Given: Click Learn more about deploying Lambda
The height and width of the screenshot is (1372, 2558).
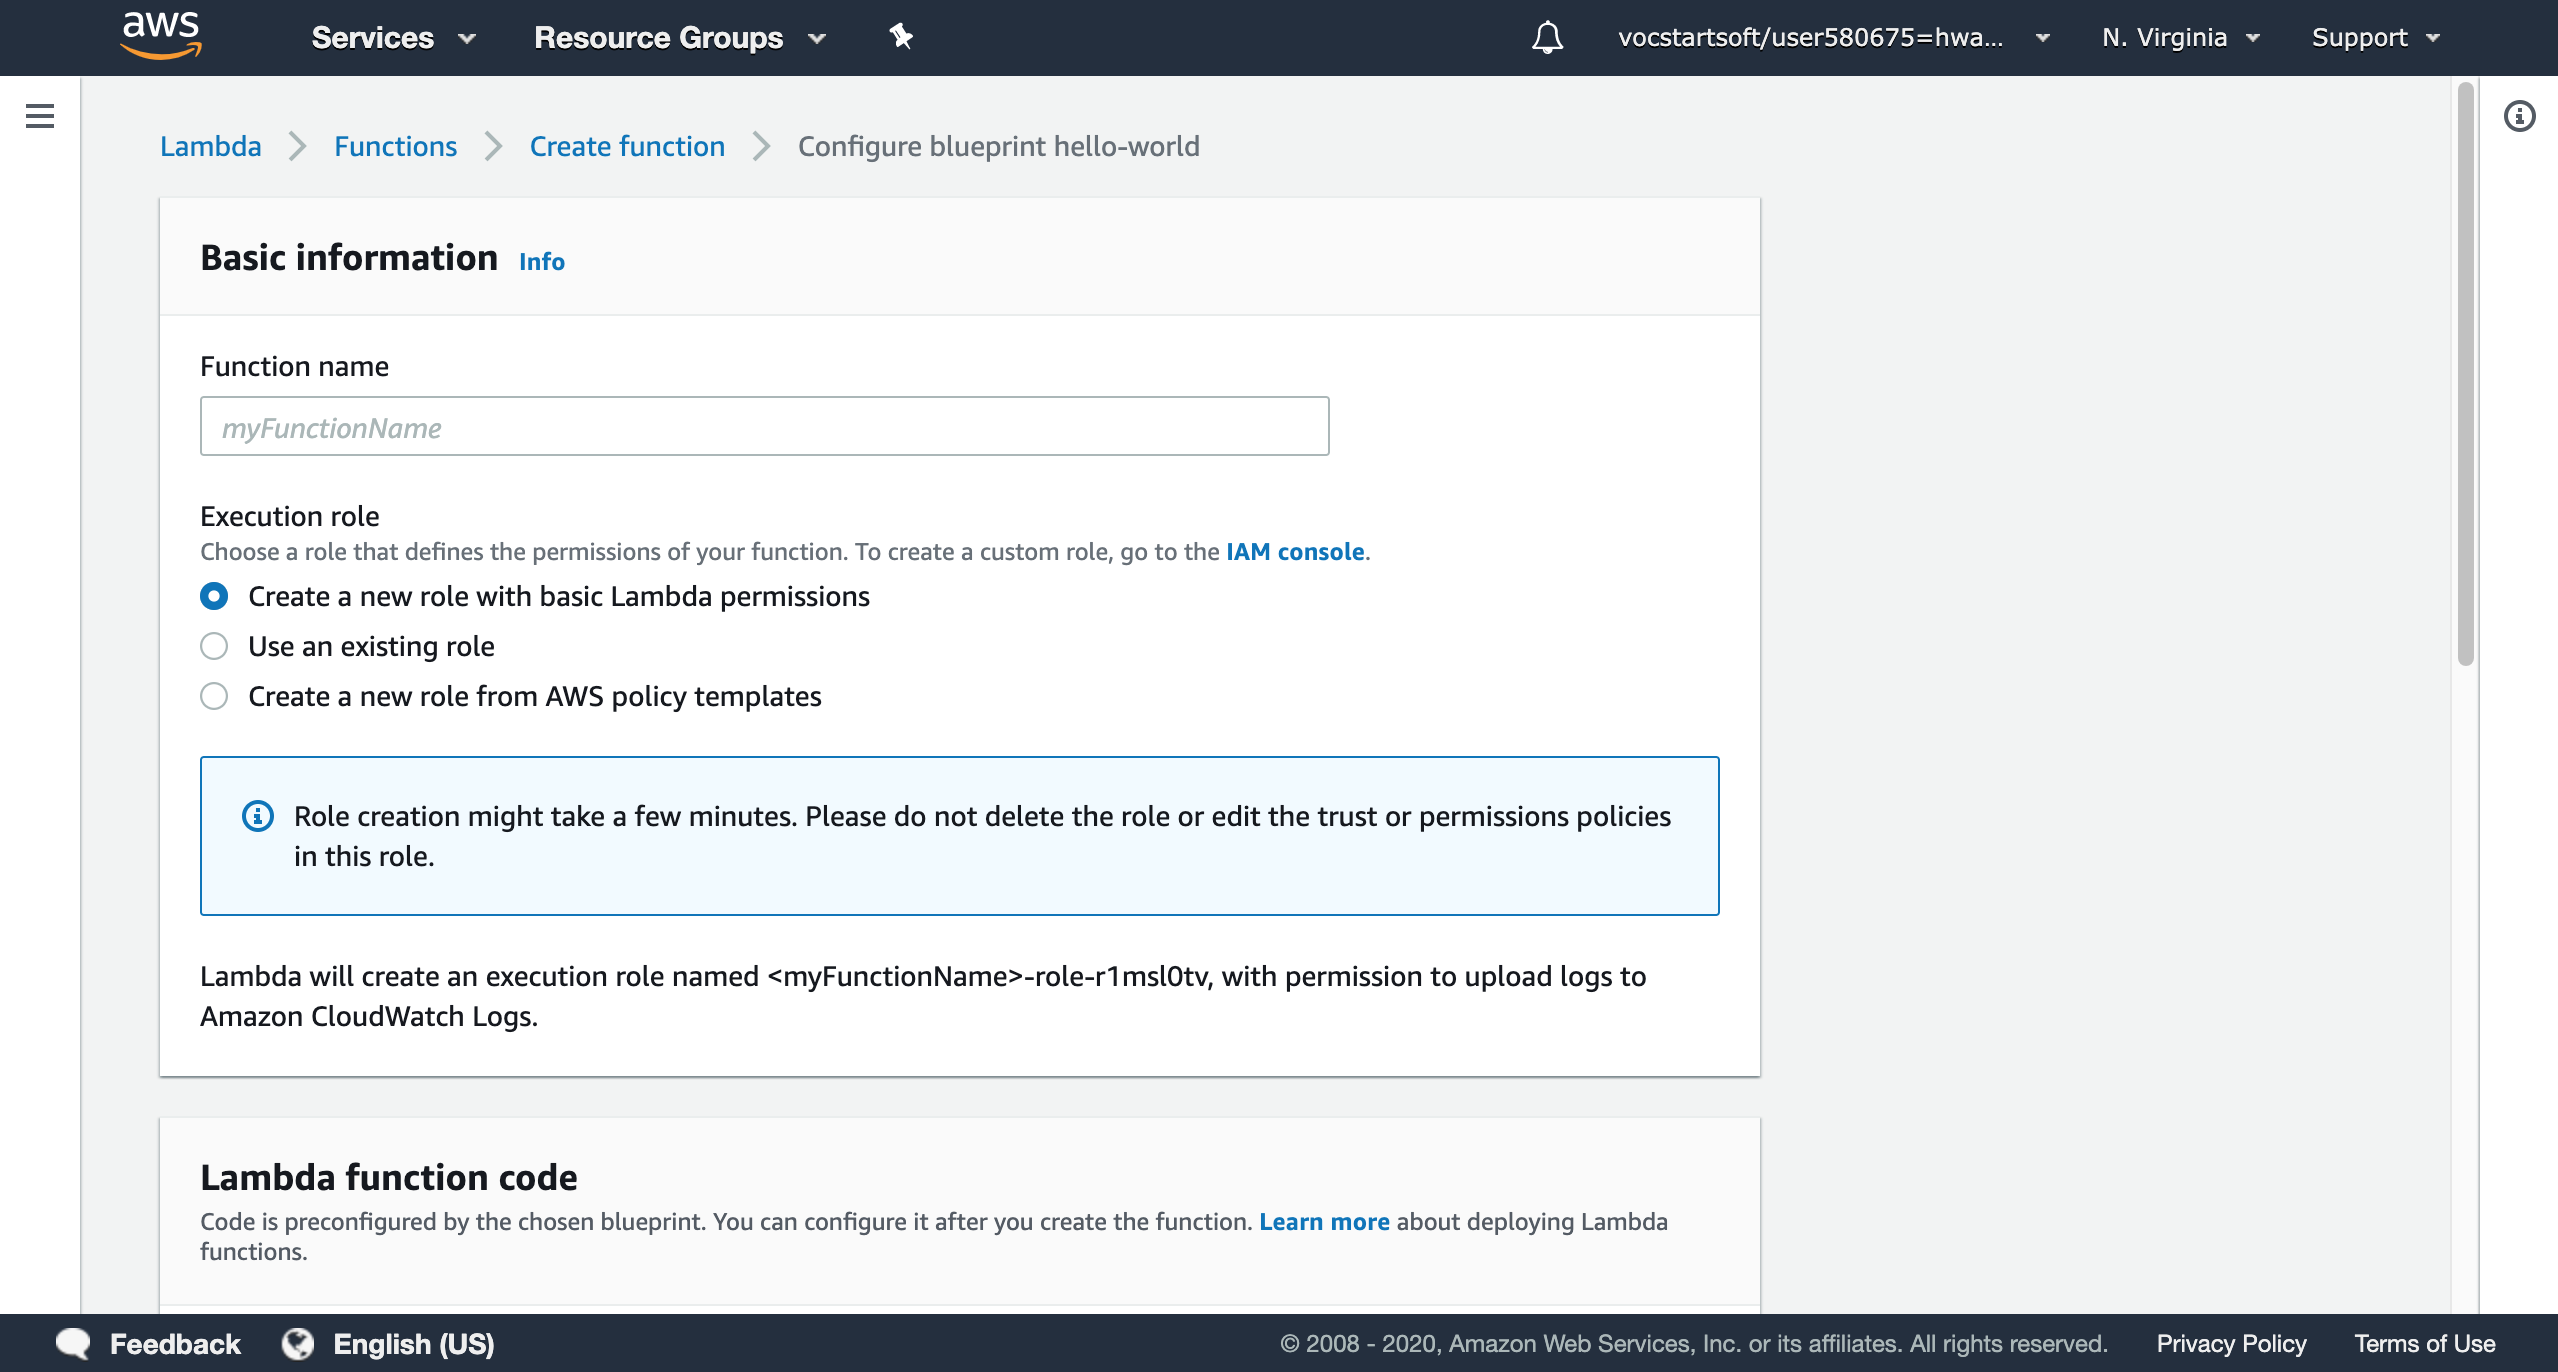Looking at the screenshot, I should (1324, 1221).
